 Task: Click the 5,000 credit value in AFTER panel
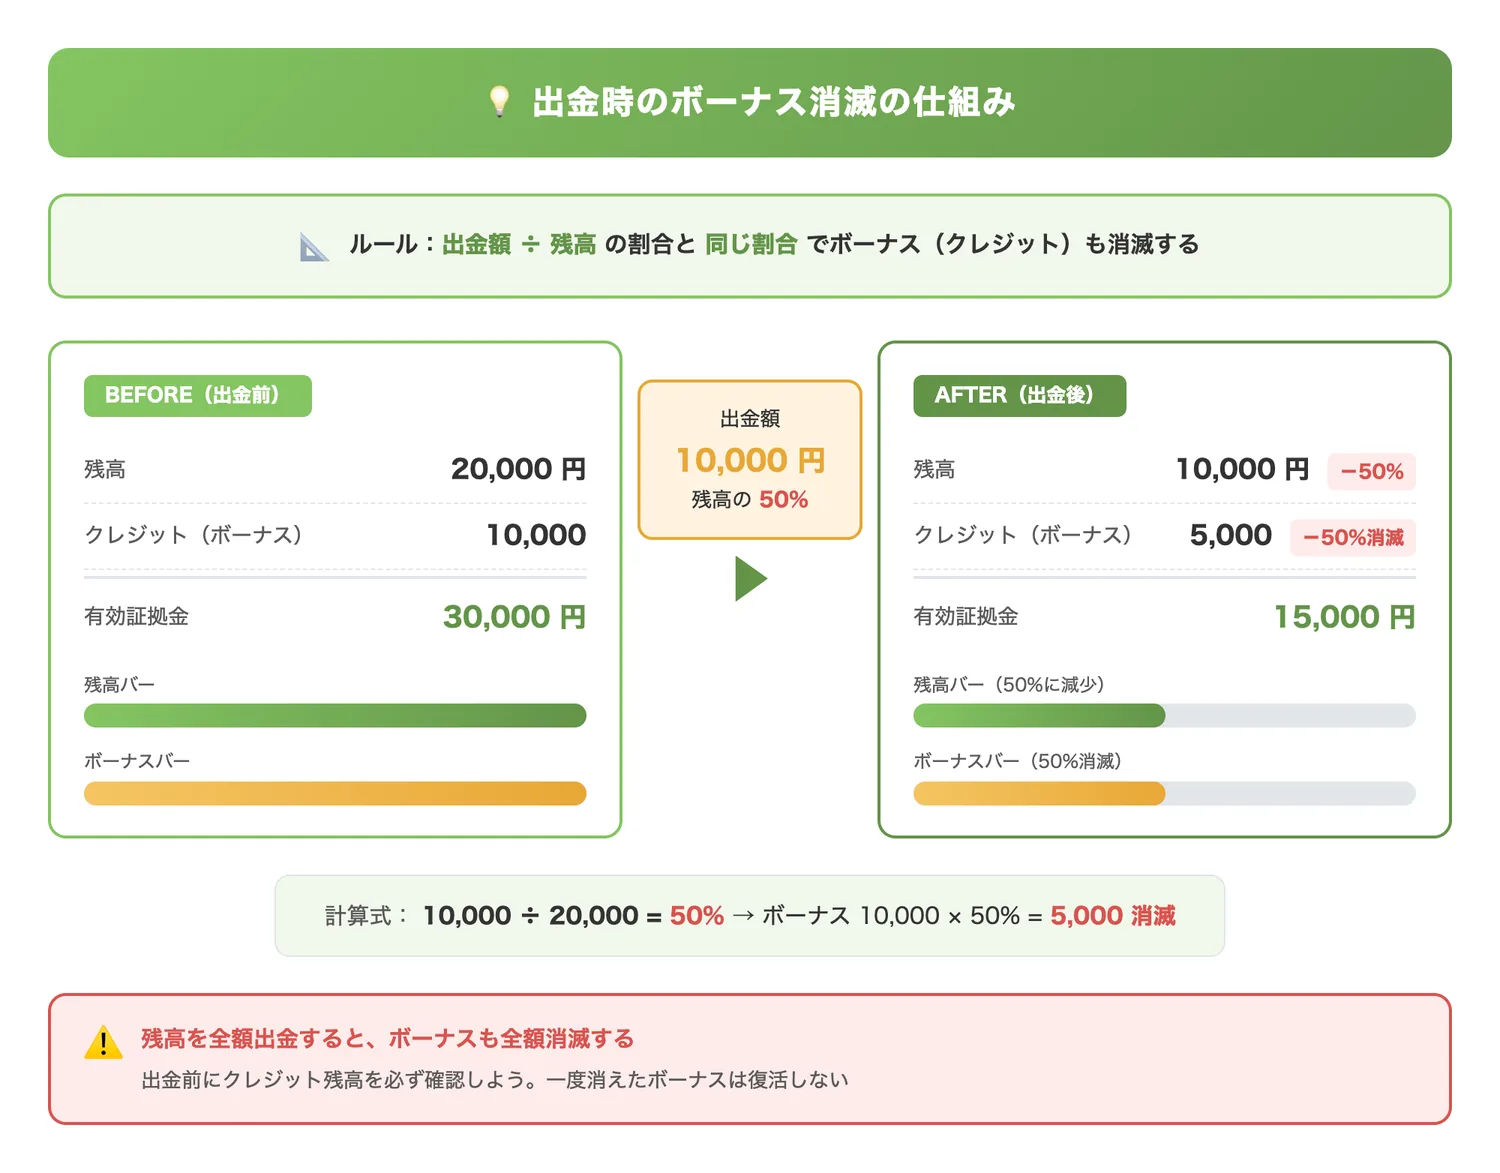[x=1231, y=535]
